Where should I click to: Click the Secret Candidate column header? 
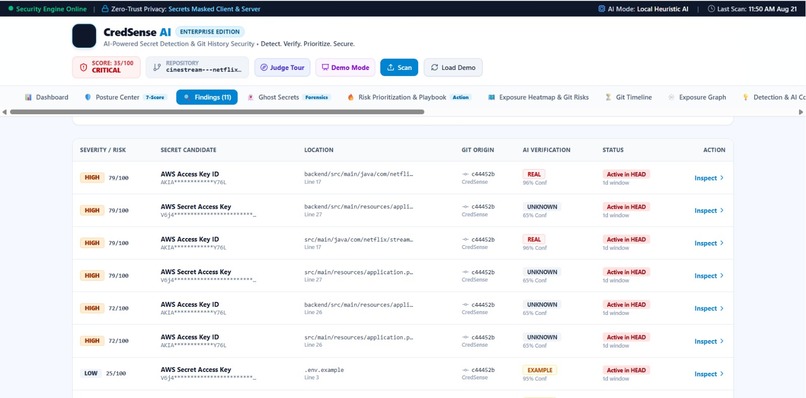tap(188, 150)
